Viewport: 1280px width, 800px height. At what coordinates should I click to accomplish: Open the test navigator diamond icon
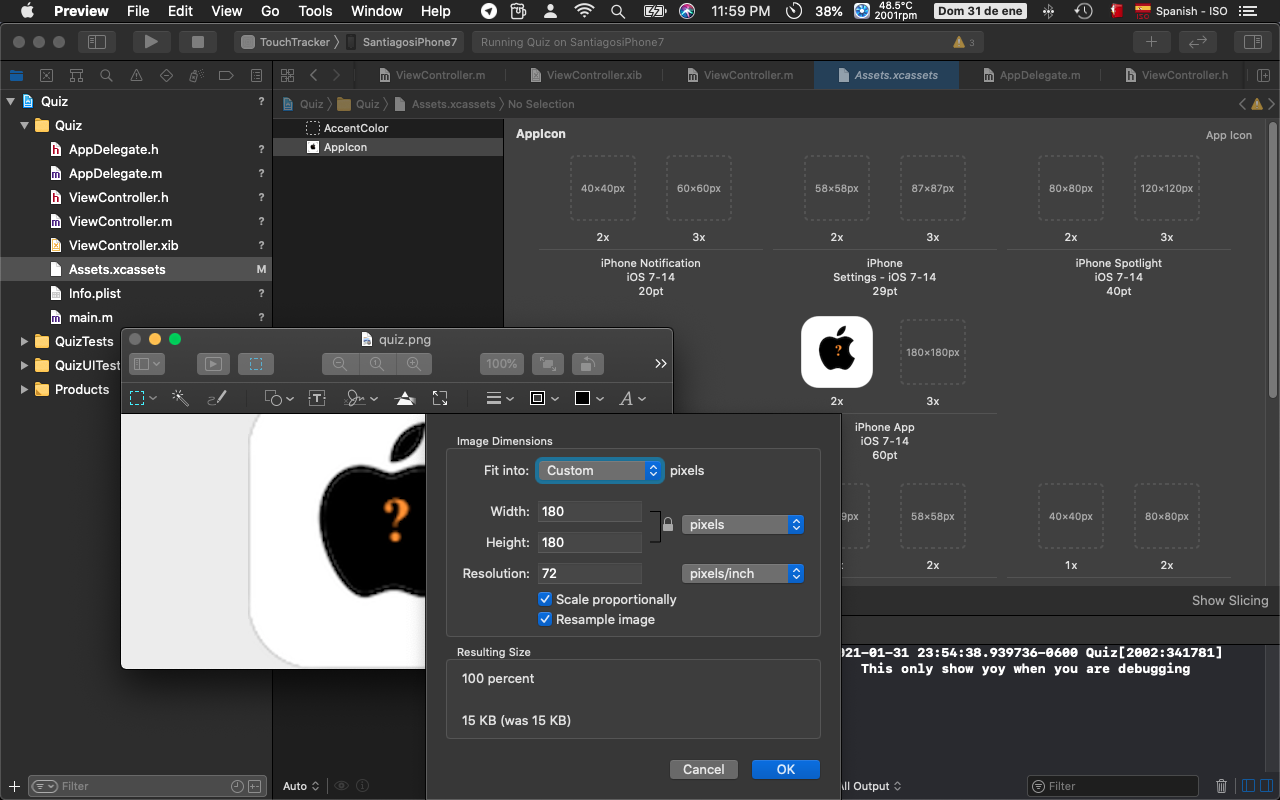click(x=166, y=75)
